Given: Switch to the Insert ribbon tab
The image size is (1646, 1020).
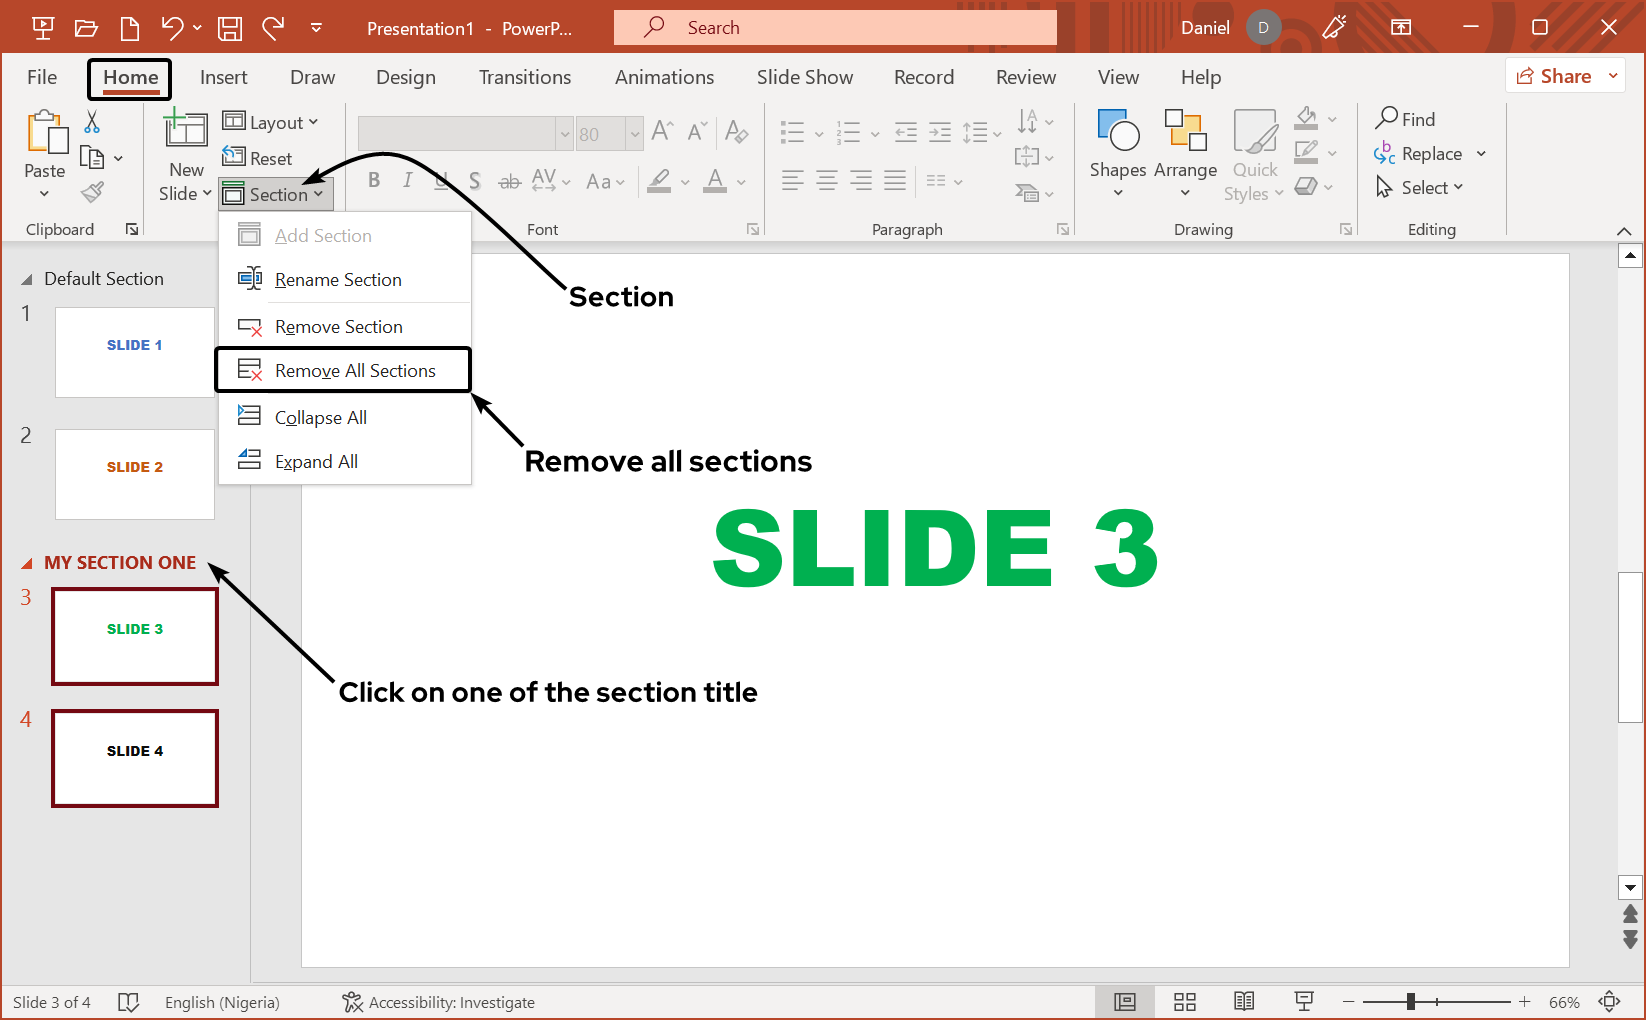Looking at the screenshot, I should point(224,77).
